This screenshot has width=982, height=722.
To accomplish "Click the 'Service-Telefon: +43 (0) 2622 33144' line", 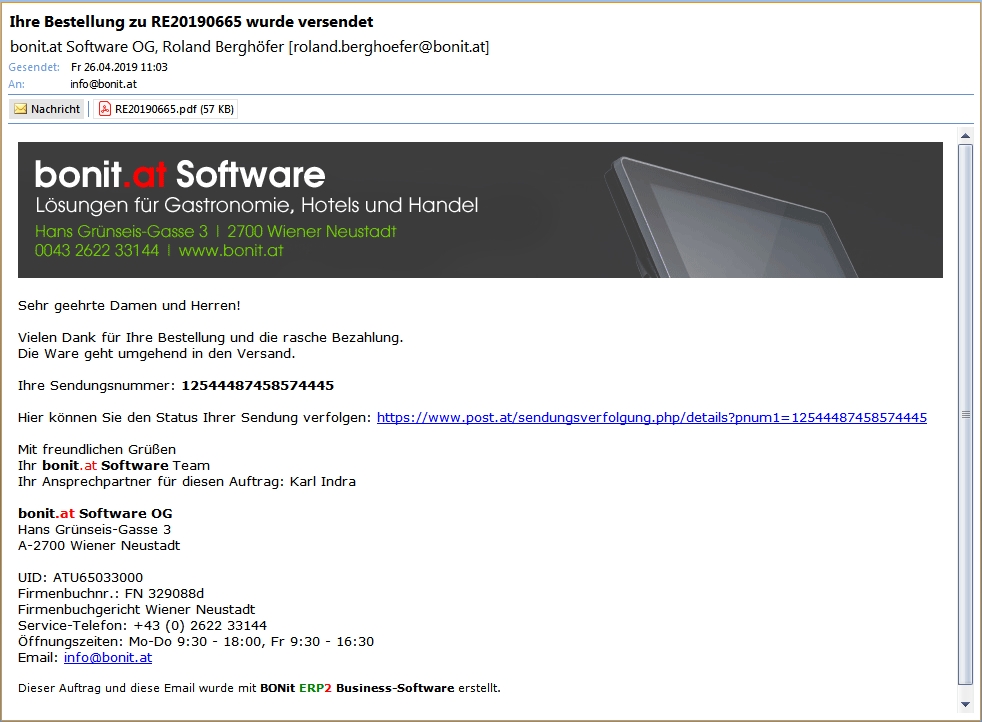I will pos(142,626).
